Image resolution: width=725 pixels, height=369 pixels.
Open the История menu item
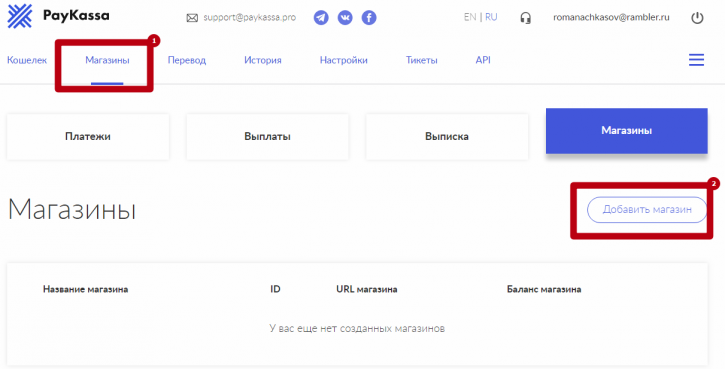(x=263, y=60)
